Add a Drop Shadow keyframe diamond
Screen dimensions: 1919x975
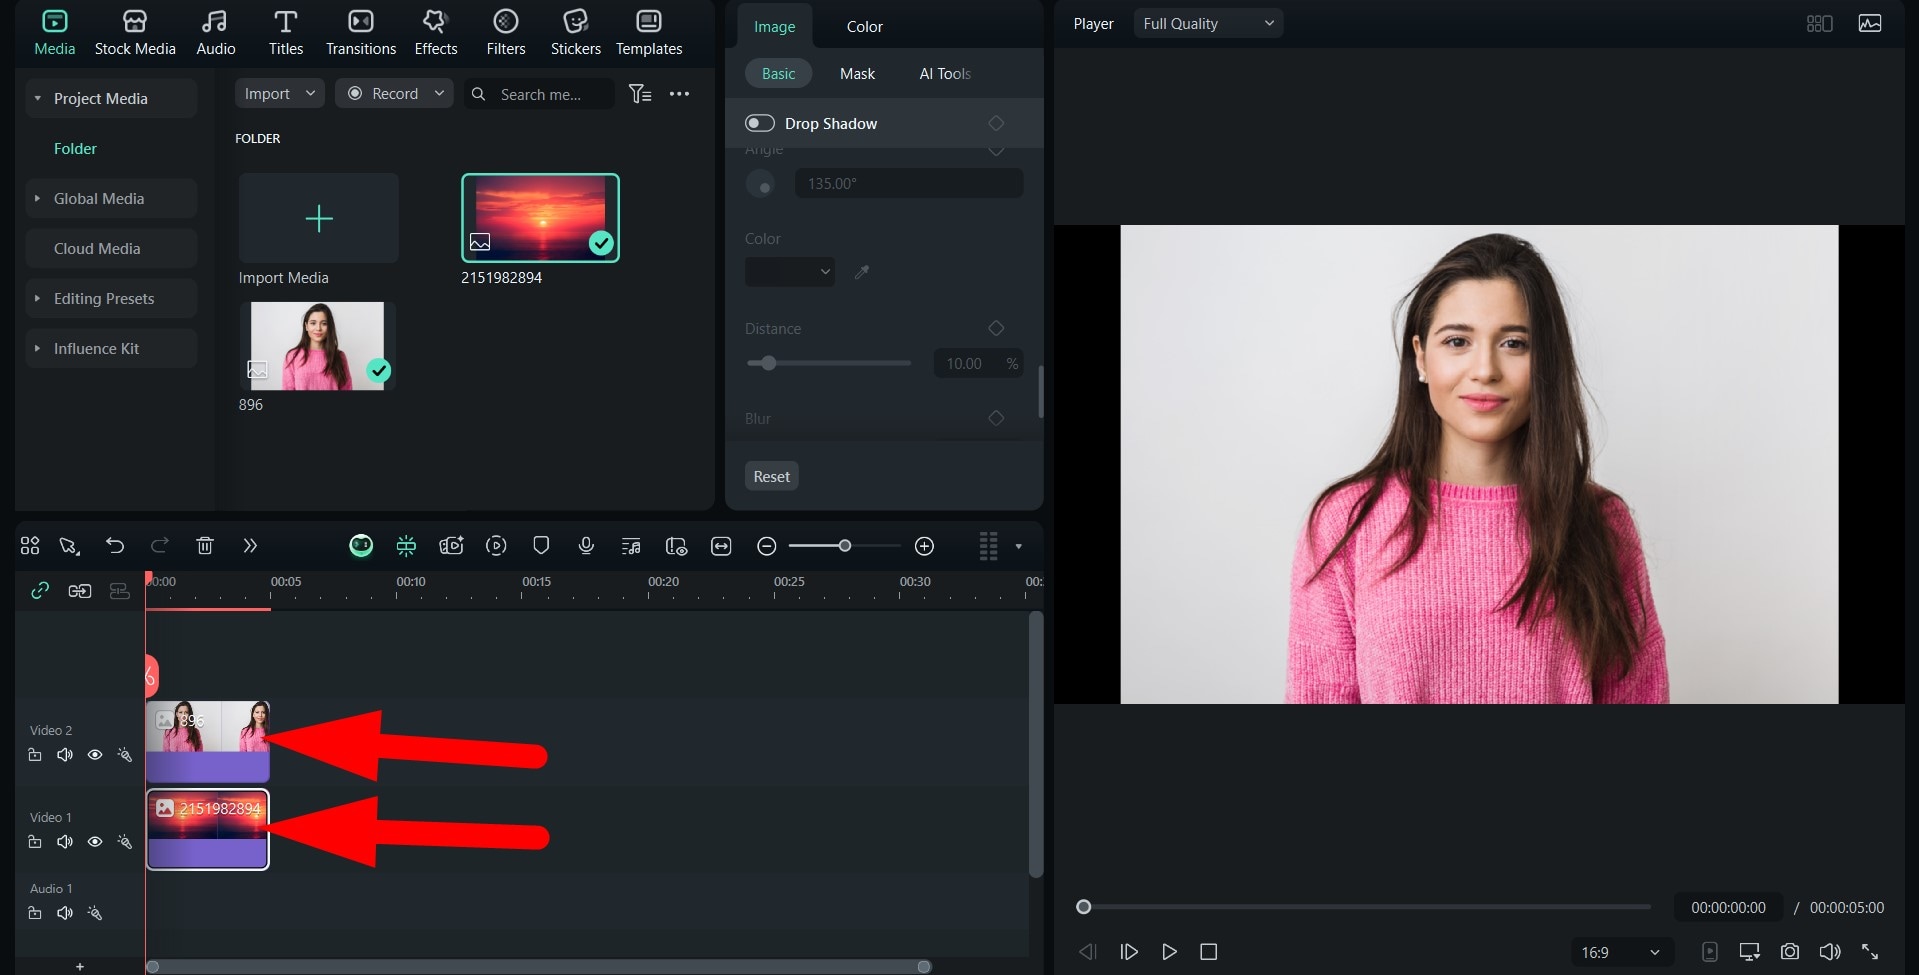[996, 123]
